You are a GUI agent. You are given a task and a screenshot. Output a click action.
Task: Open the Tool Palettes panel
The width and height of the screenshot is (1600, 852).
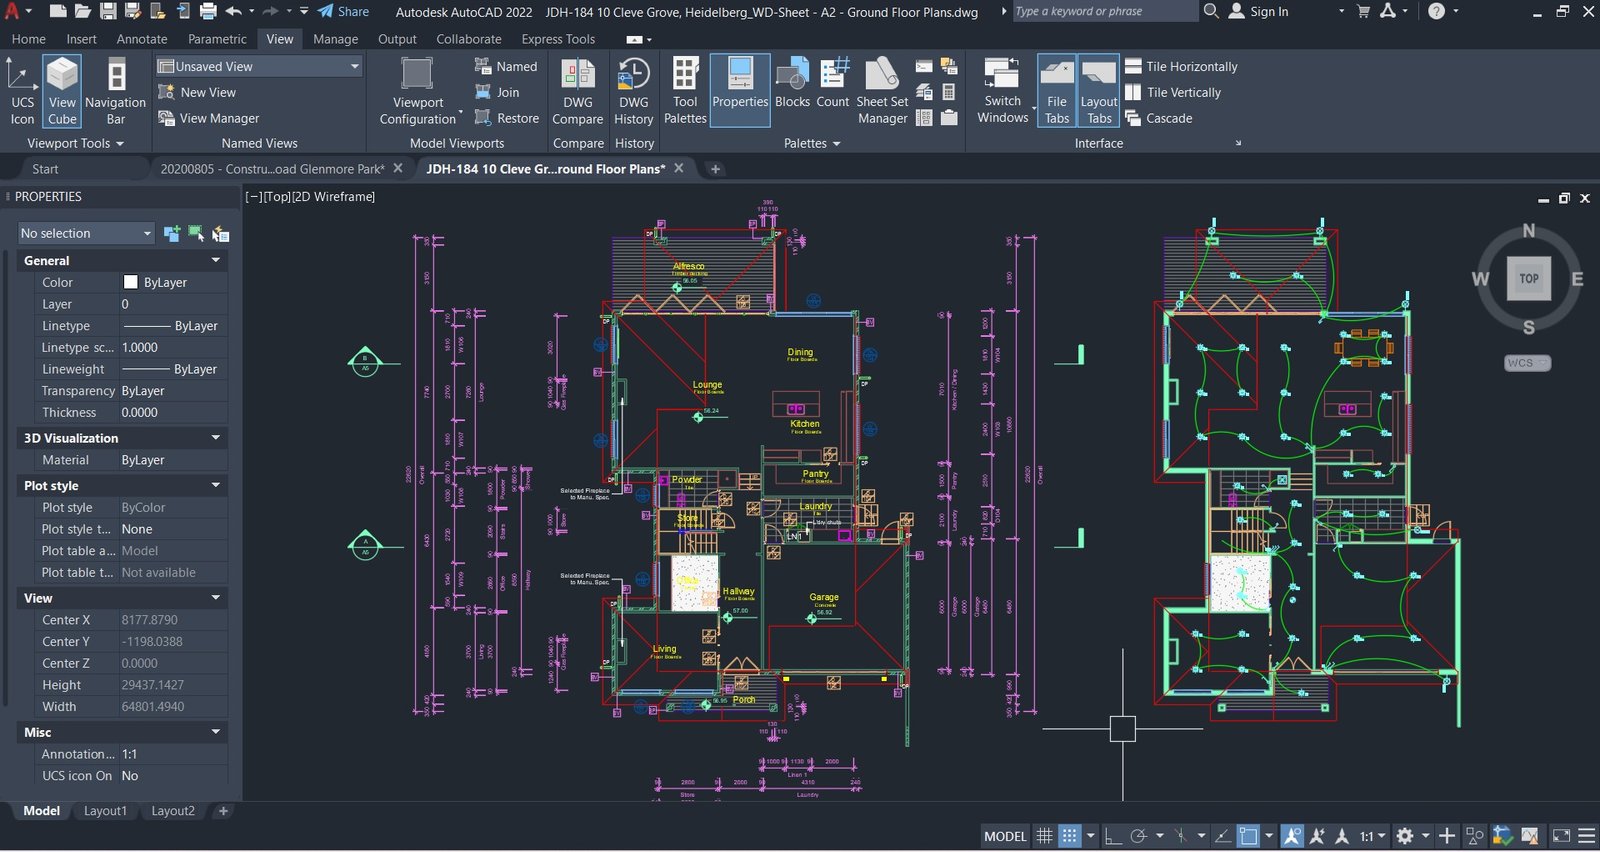(685, 90)
